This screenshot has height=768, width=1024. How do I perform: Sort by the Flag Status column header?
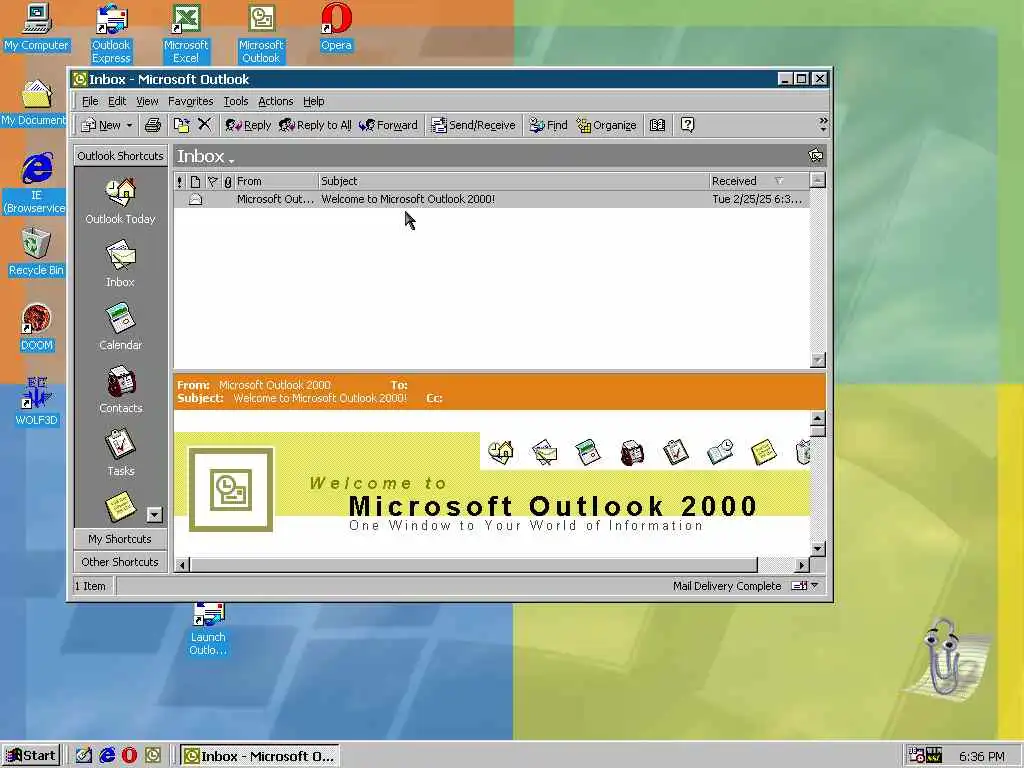(213, 181)
